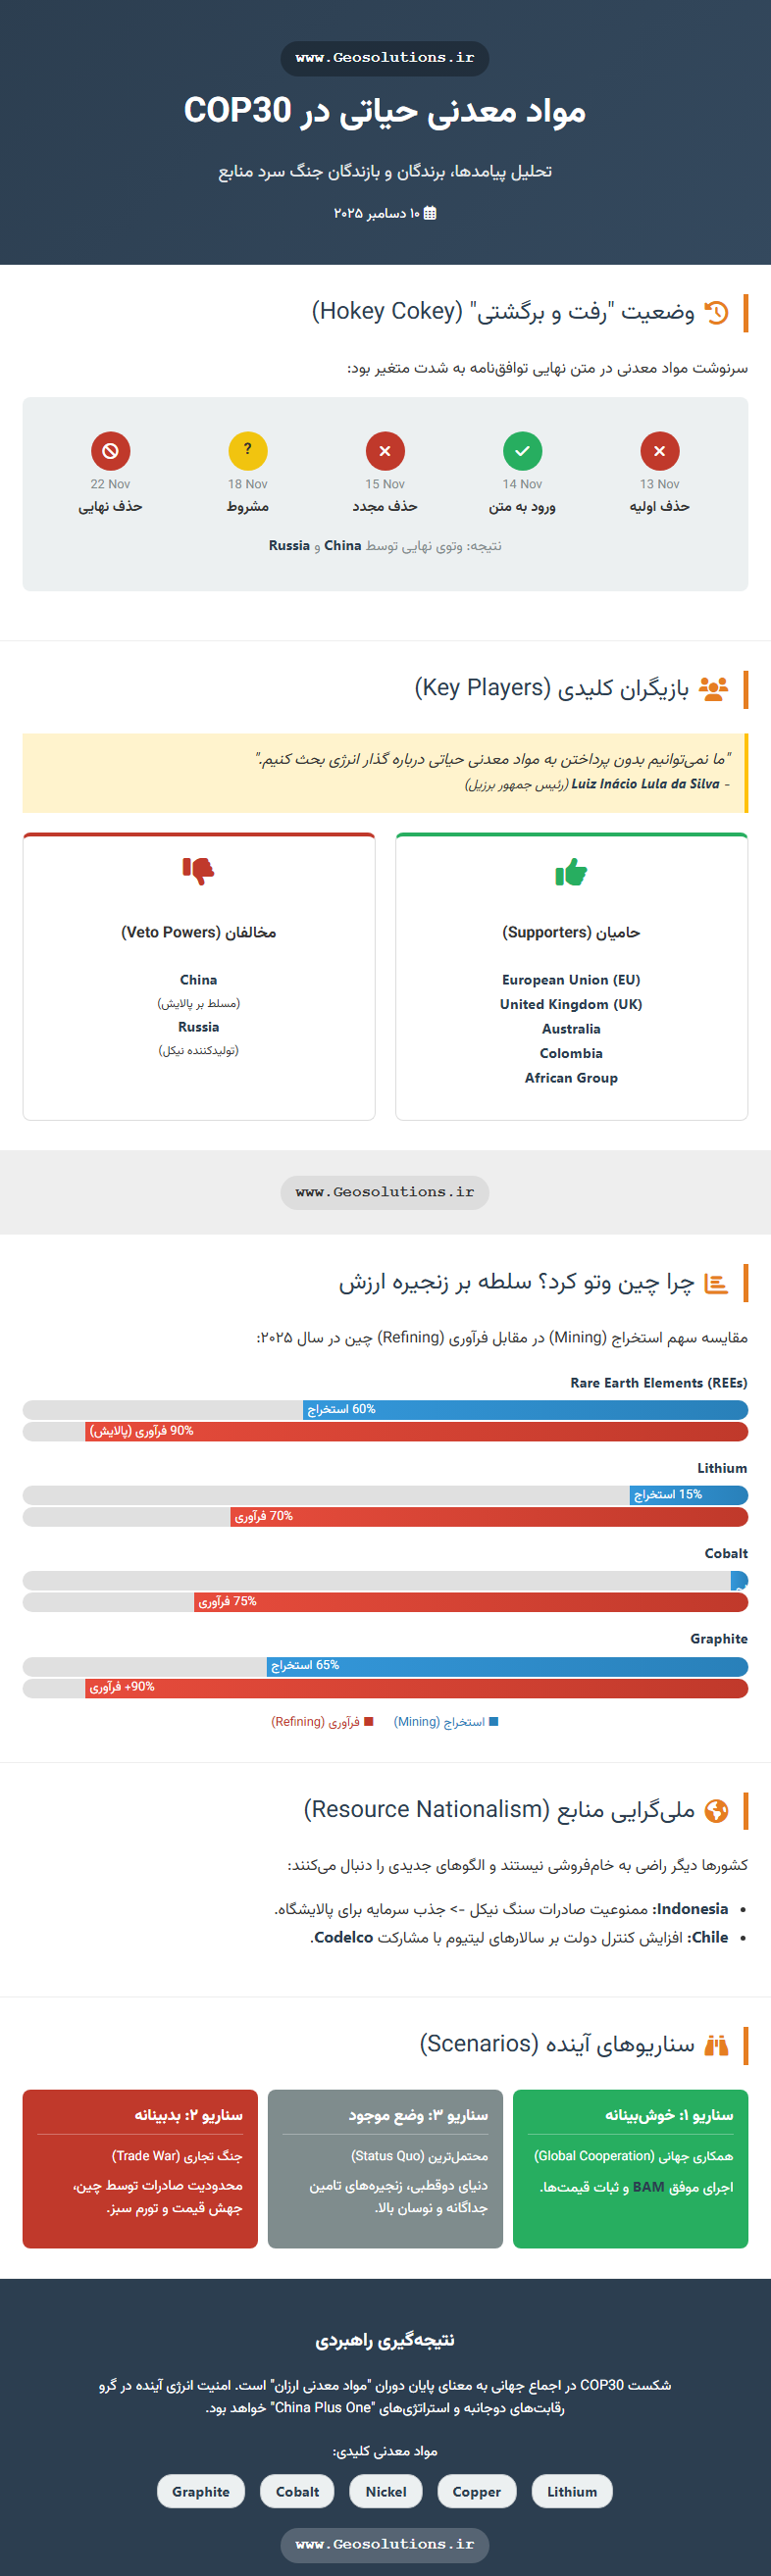
Task: Select the Lithium tag
Action: [572, 2491]
